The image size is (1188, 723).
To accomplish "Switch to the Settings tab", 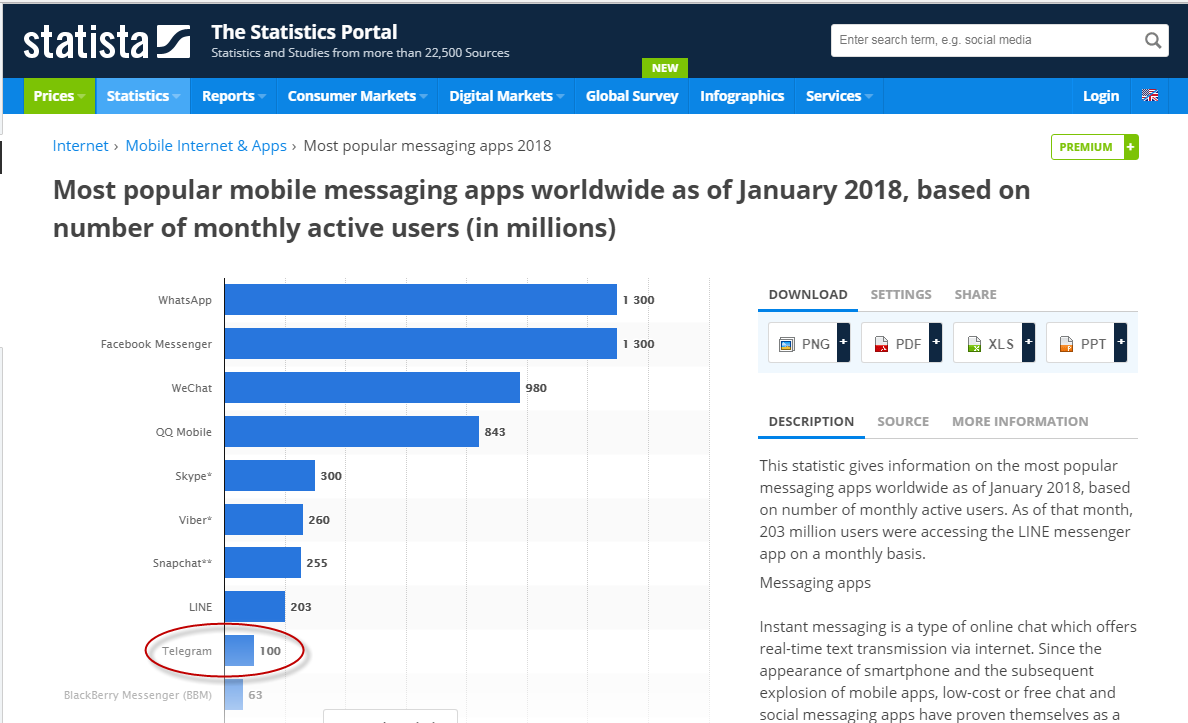I will click(901, 295).
